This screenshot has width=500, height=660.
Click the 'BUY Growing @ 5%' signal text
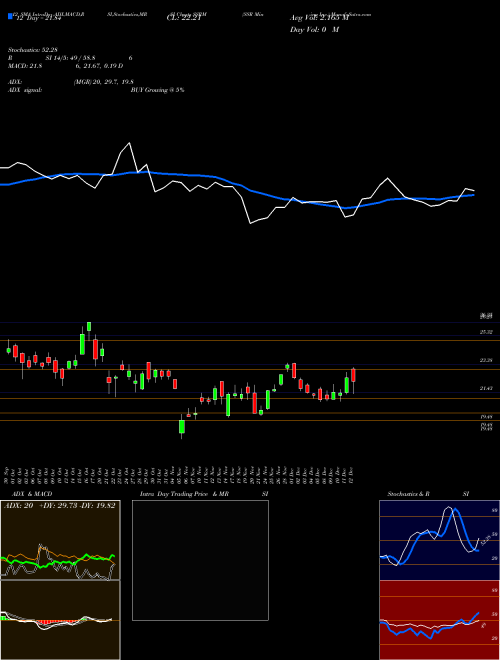(157, 90)
